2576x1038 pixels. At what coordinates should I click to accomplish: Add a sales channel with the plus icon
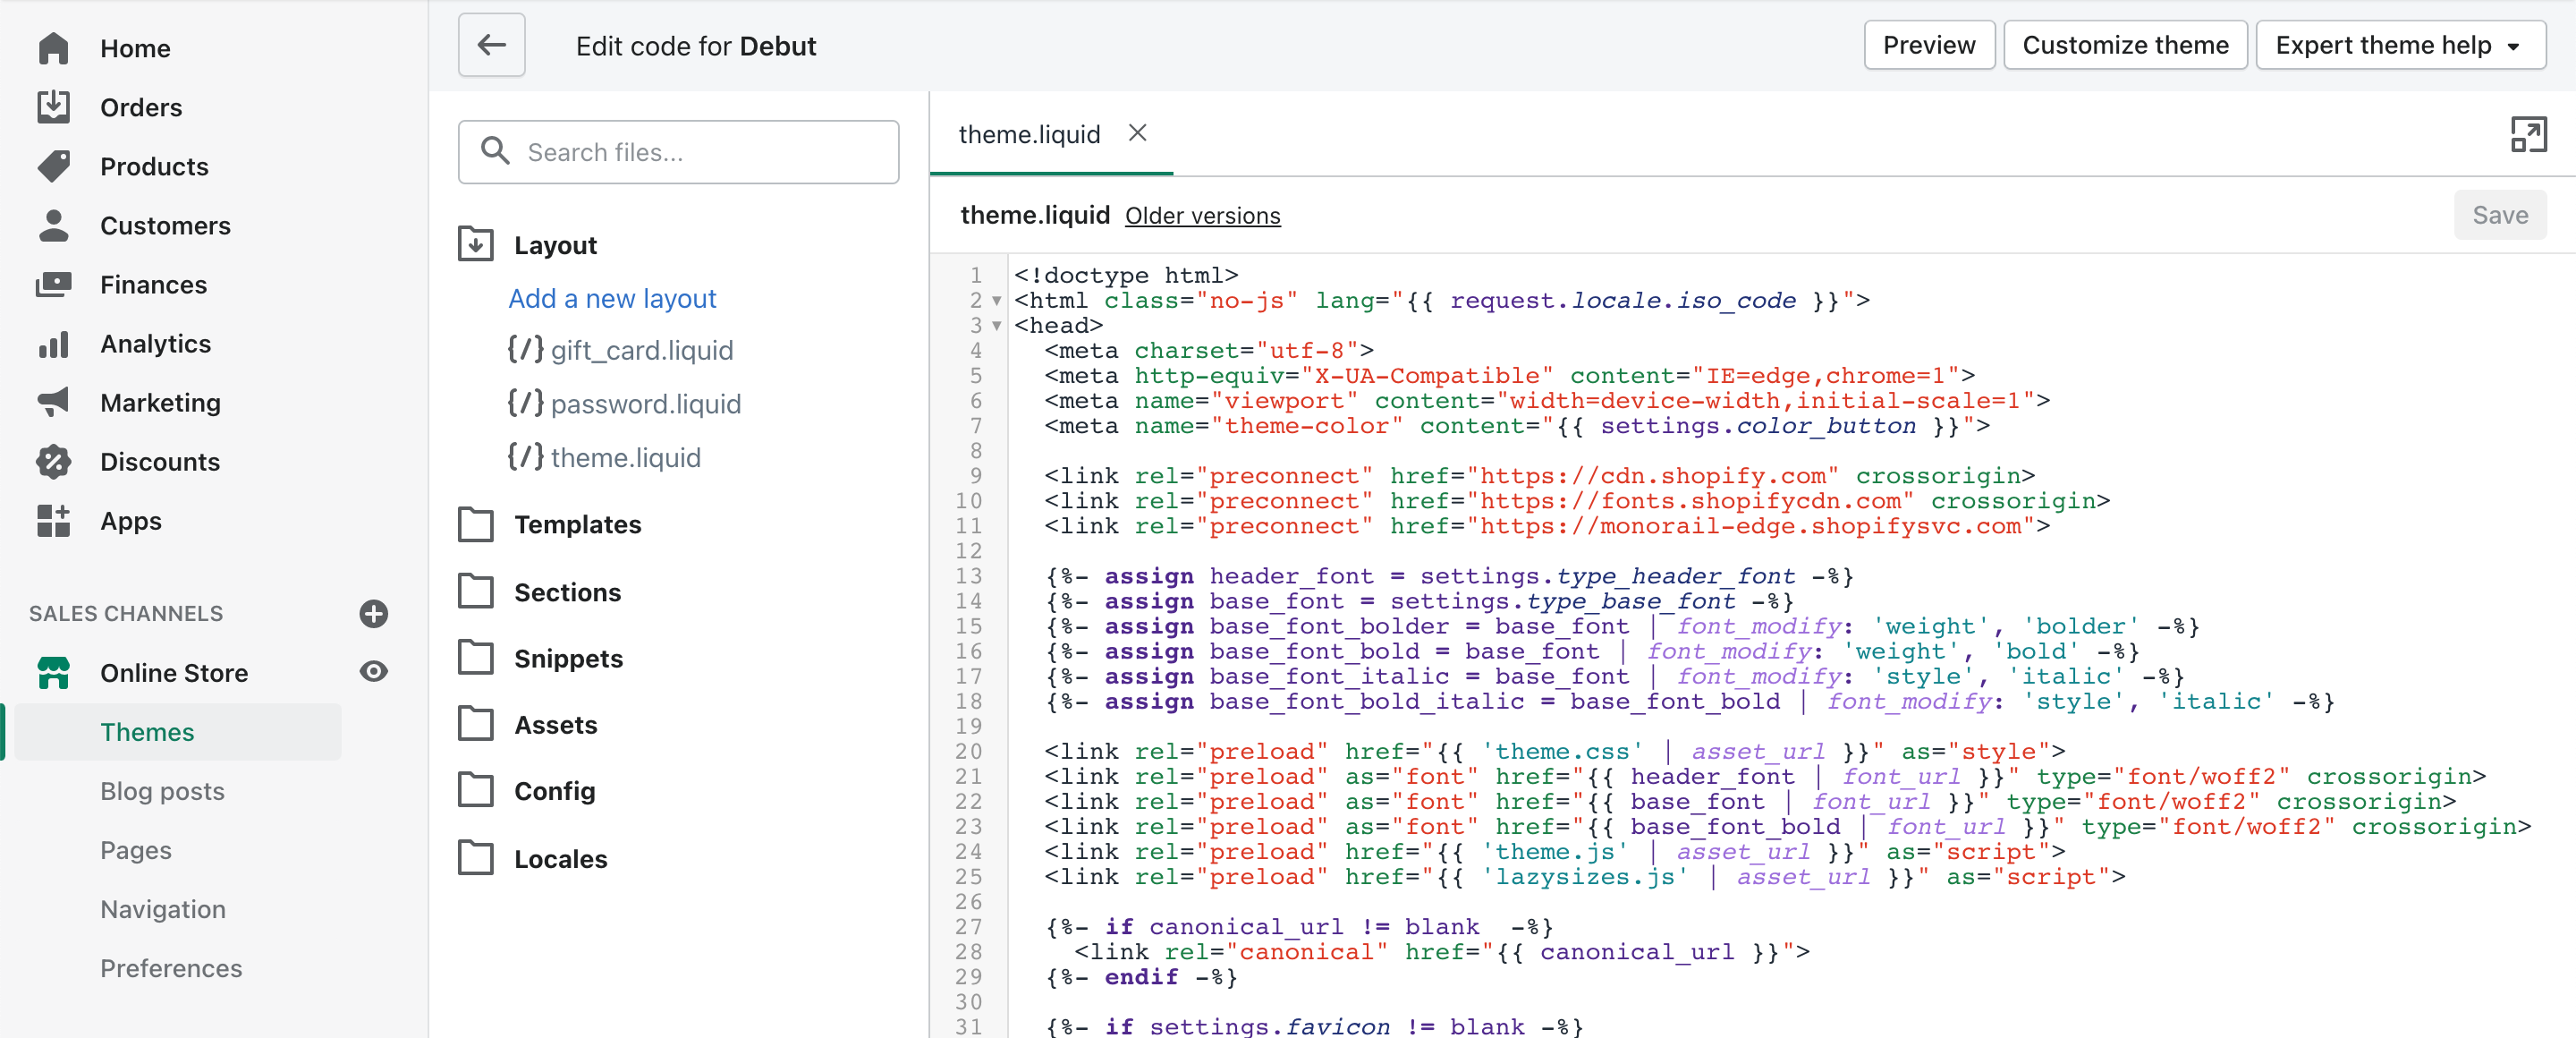tap(373, 613)
